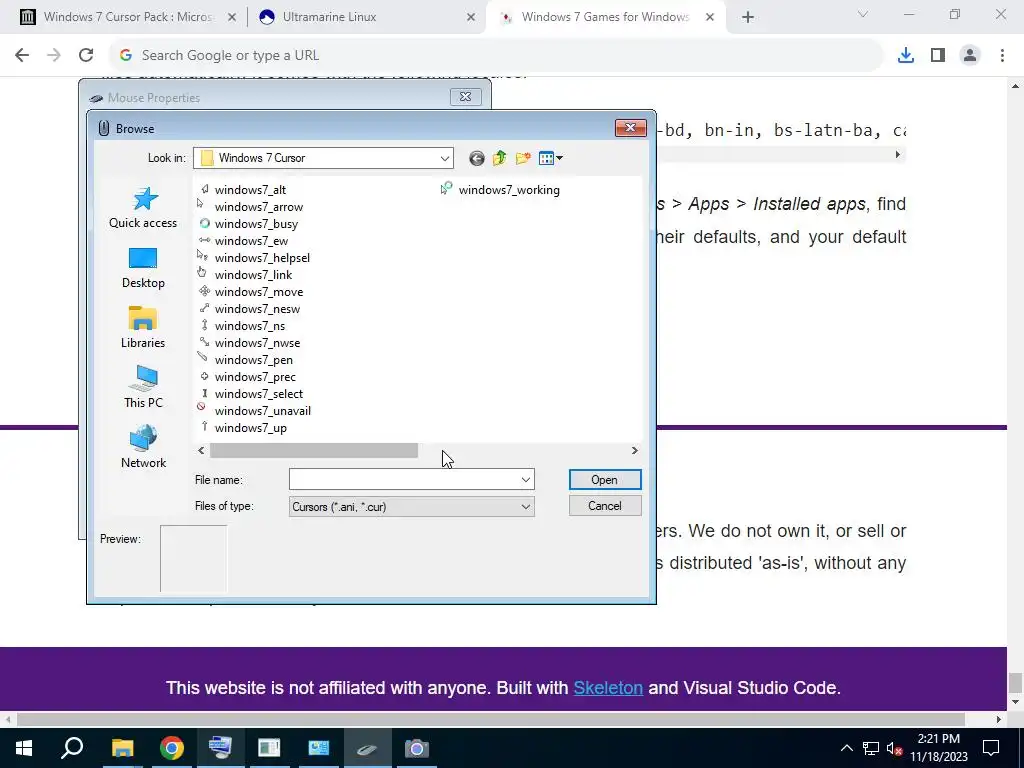Expand the Look in folder dropdown
This screenshot has width=1024, height=768.
(x=445, y=158)
